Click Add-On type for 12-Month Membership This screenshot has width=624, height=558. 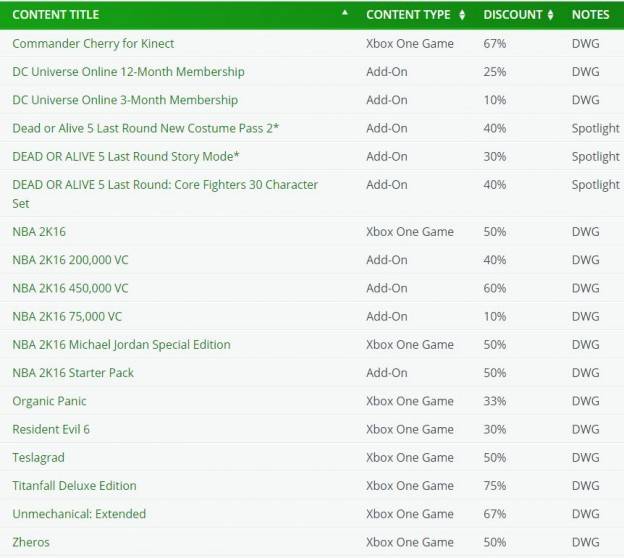pyautogui.click(x=387, y=72)
